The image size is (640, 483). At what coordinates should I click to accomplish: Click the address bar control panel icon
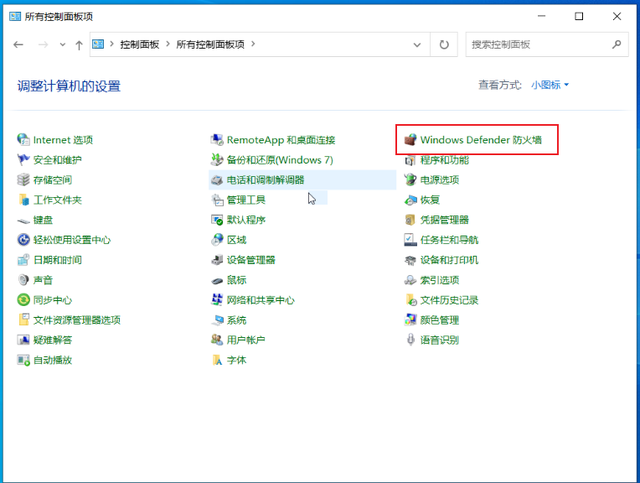98,44
